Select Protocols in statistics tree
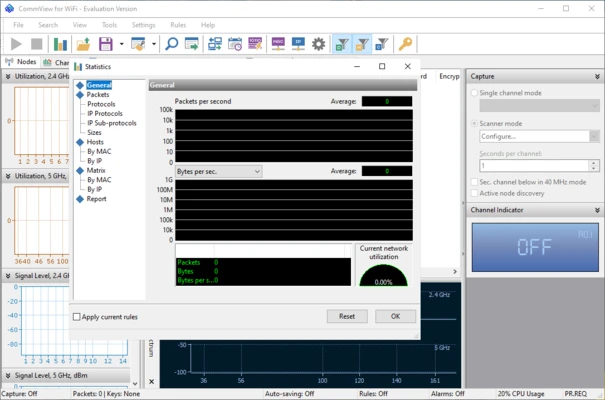Viewport: 605px width, 400px height. (x=101, y=104)
